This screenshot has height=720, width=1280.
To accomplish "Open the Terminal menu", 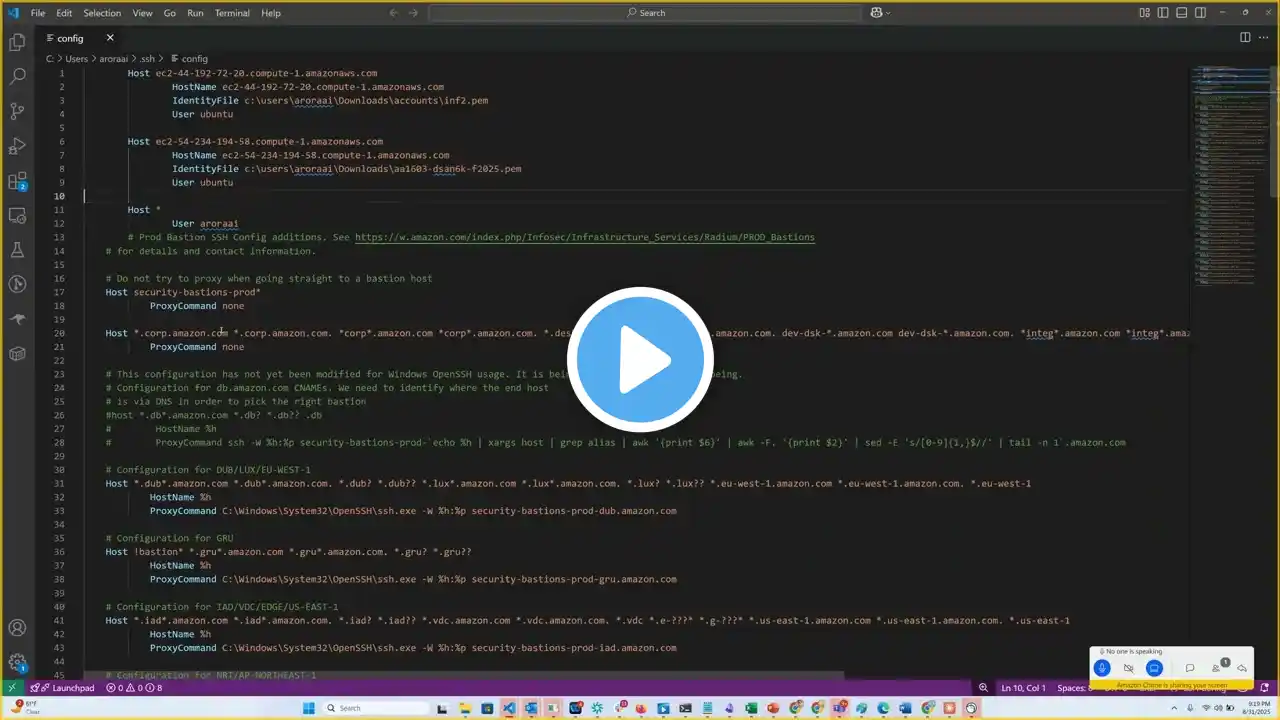I will 232,13.
